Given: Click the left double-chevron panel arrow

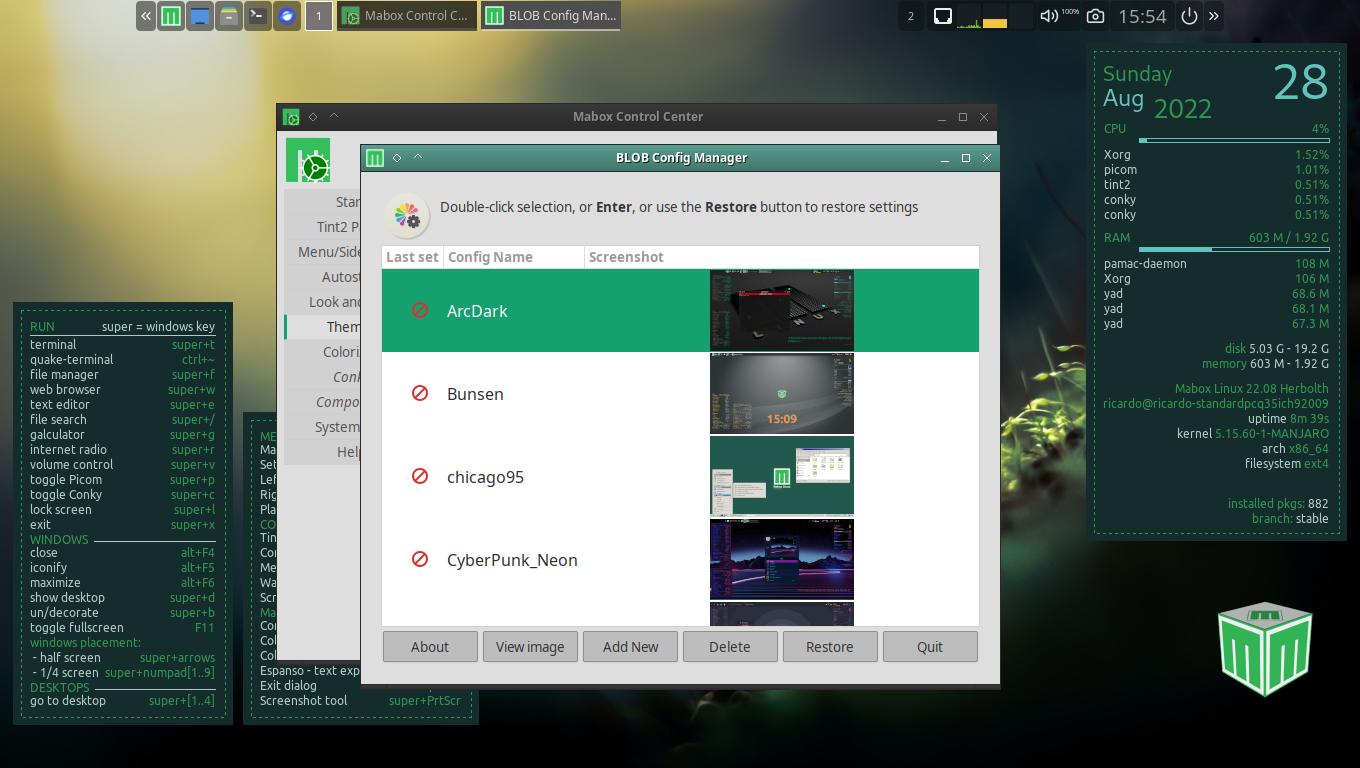Looking at the screenshot, I should (146, 16).
